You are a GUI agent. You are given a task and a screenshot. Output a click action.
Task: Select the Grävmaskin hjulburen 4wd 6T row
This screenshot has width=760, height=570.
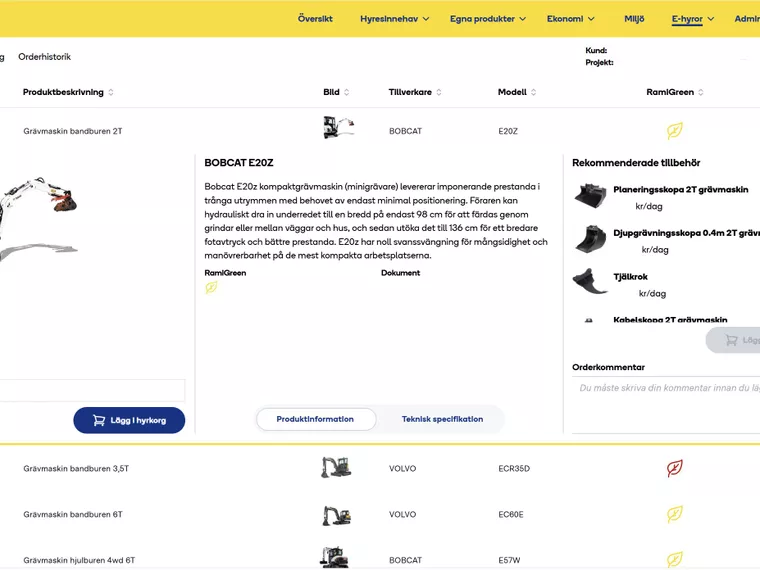380,556
